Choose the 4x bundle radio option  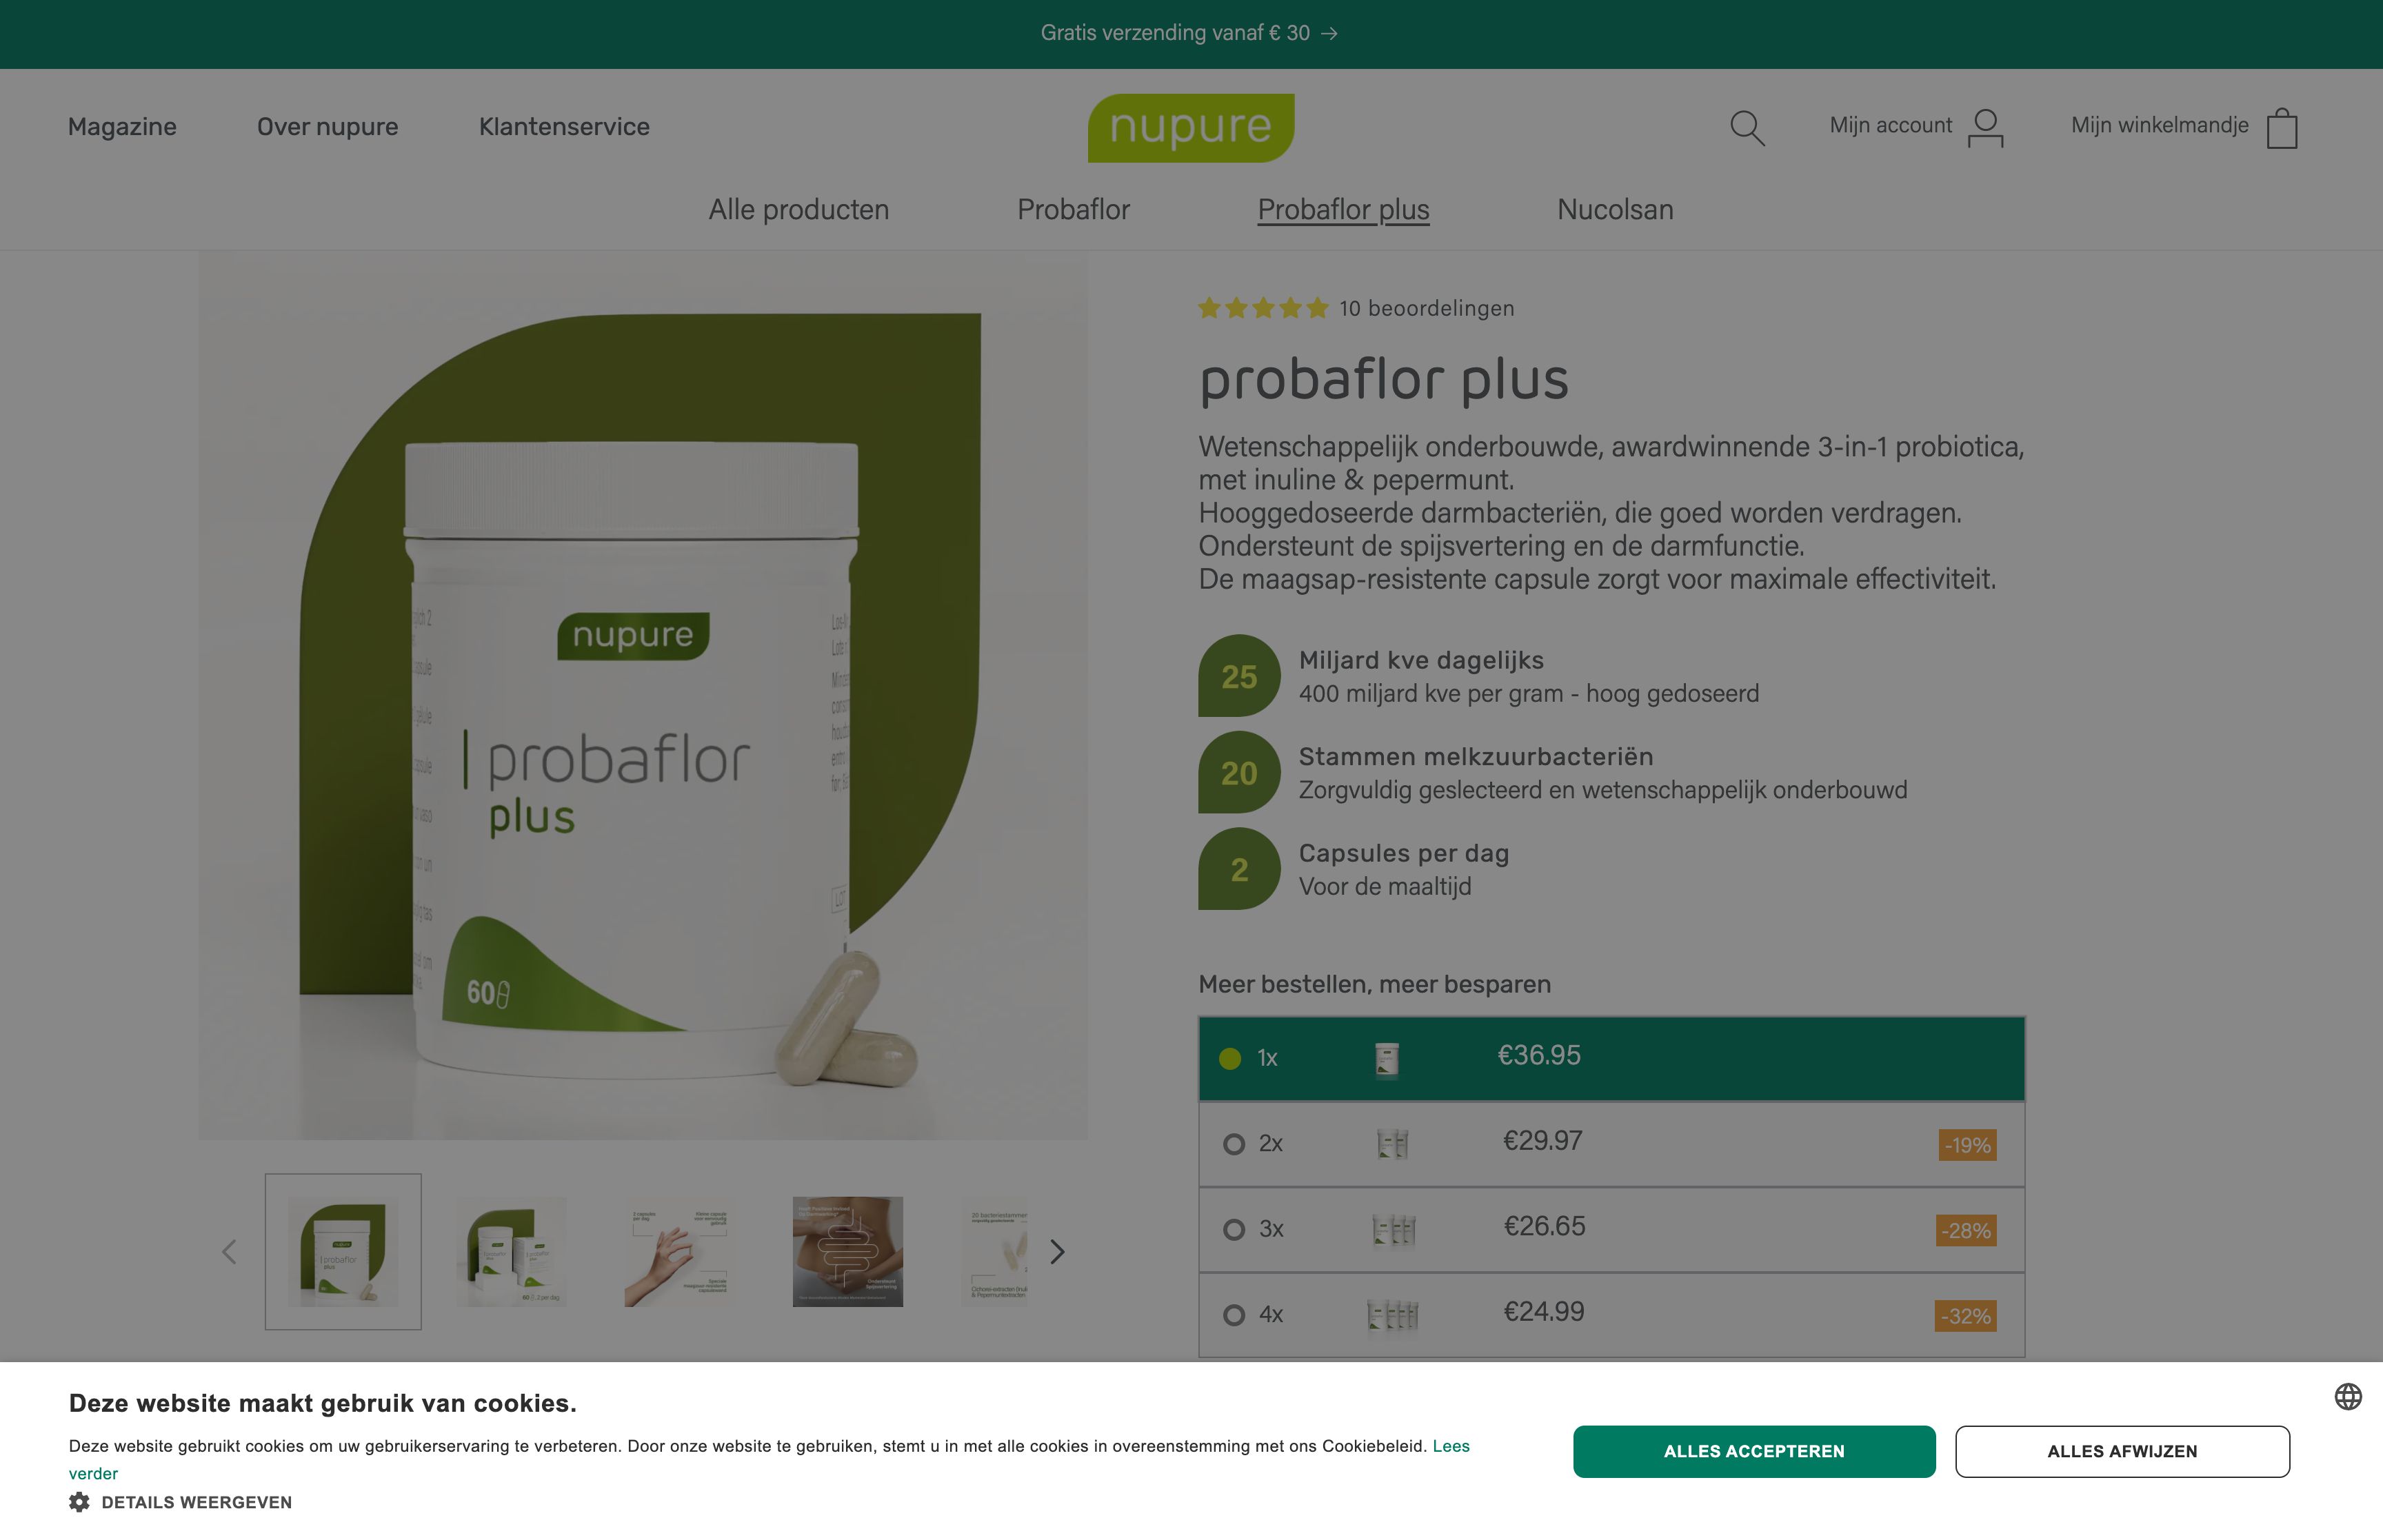(x=1234, y=1314)
